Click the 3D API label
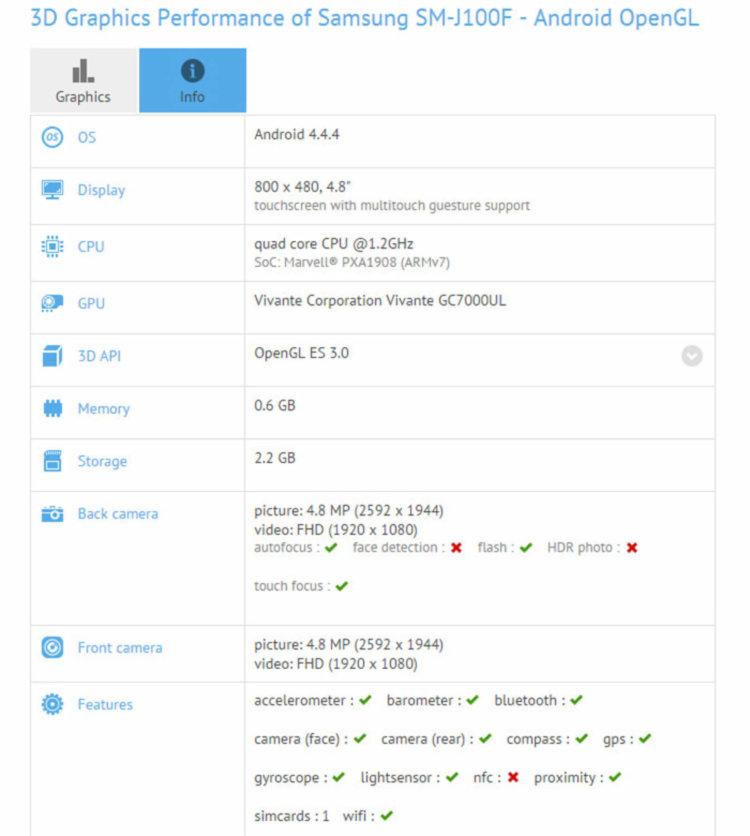This screenshot has width=750, height=836. point(99,356)
